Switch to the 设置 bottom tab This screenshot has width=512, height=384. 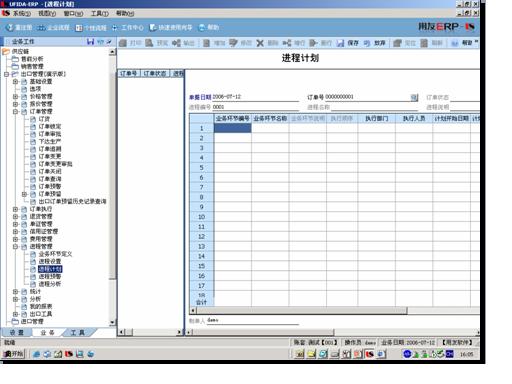[17, 332]
